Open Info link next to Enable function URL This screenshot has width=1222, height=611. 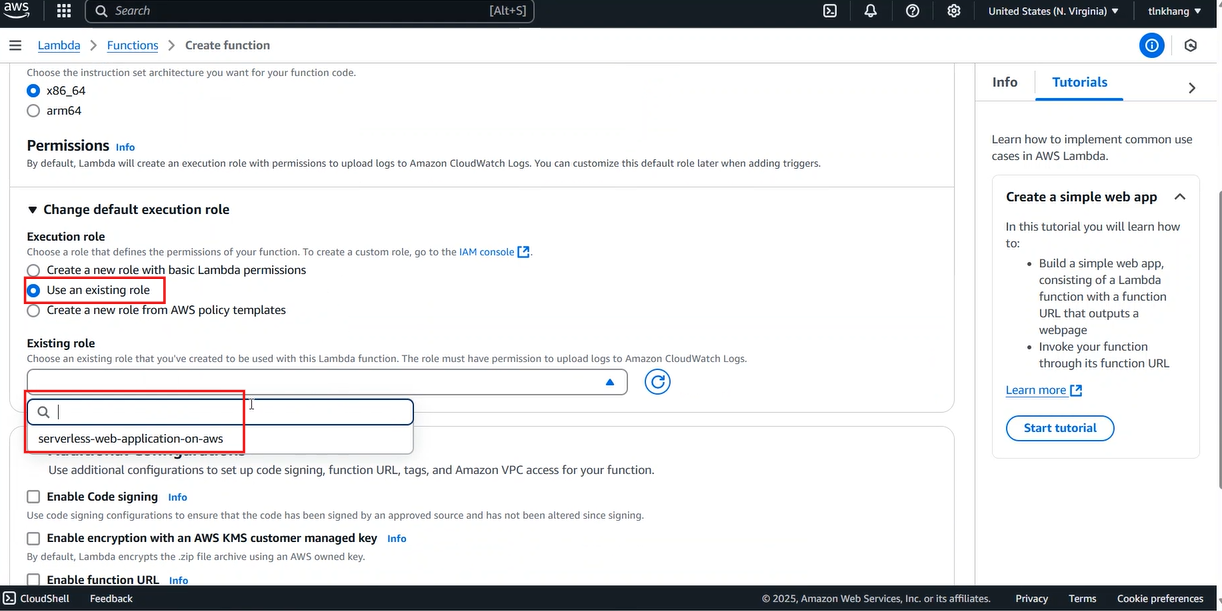(178, 580)
